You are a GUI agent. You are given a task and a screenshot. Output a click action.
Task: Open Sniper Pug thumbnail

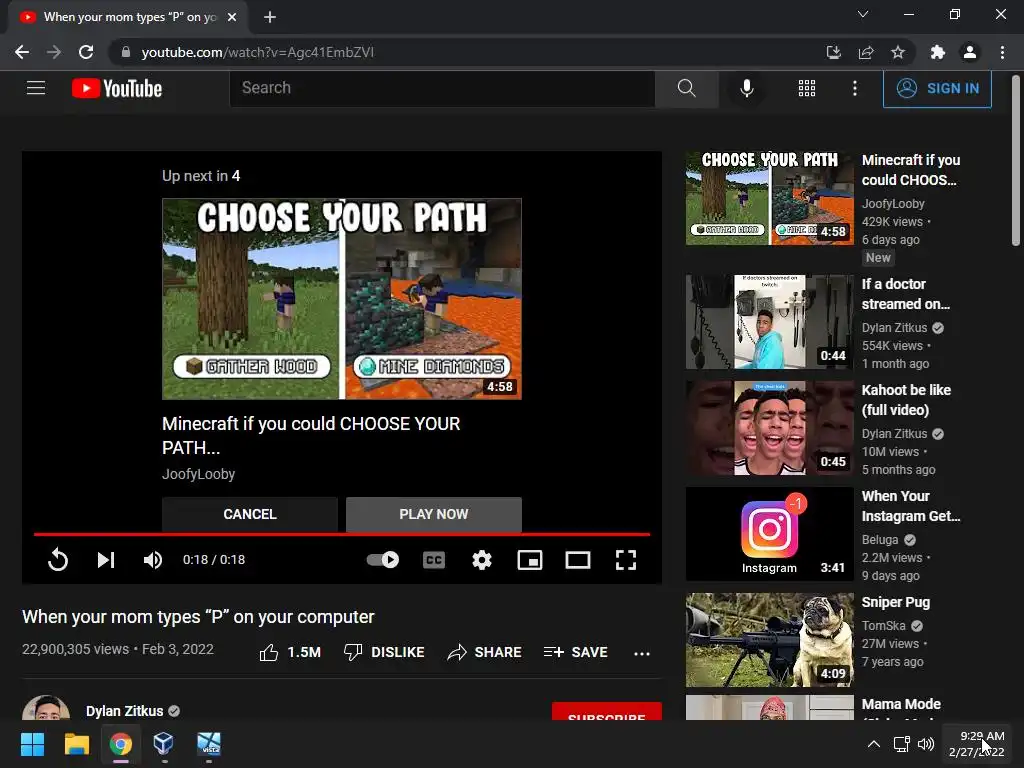(x=769, y=639)
